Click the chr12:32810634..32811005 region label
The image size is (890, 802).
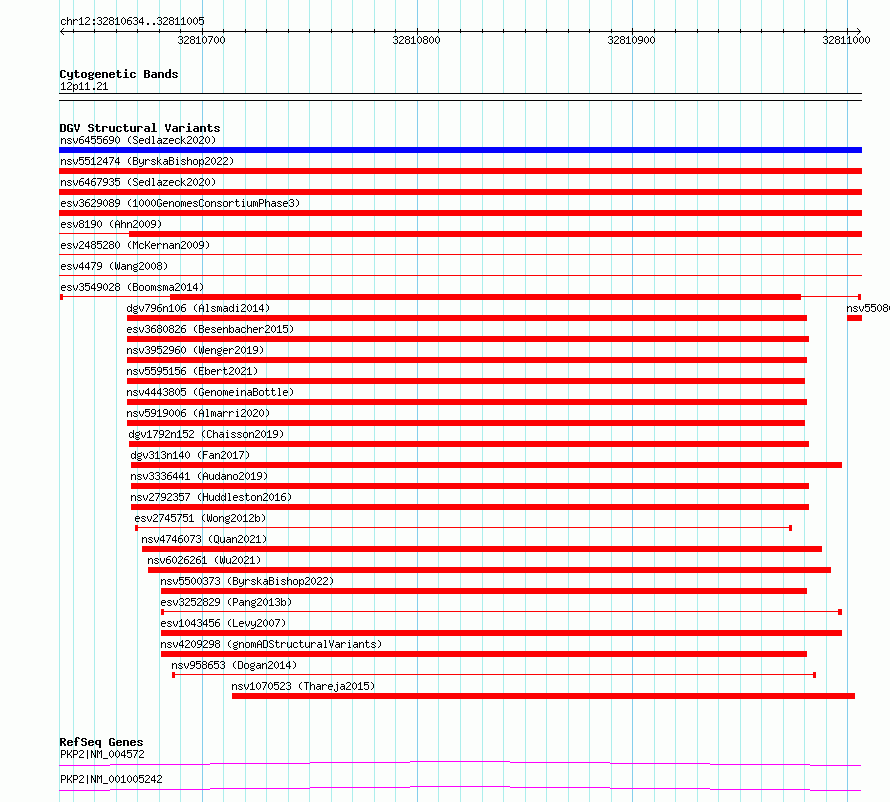(132, 21)
